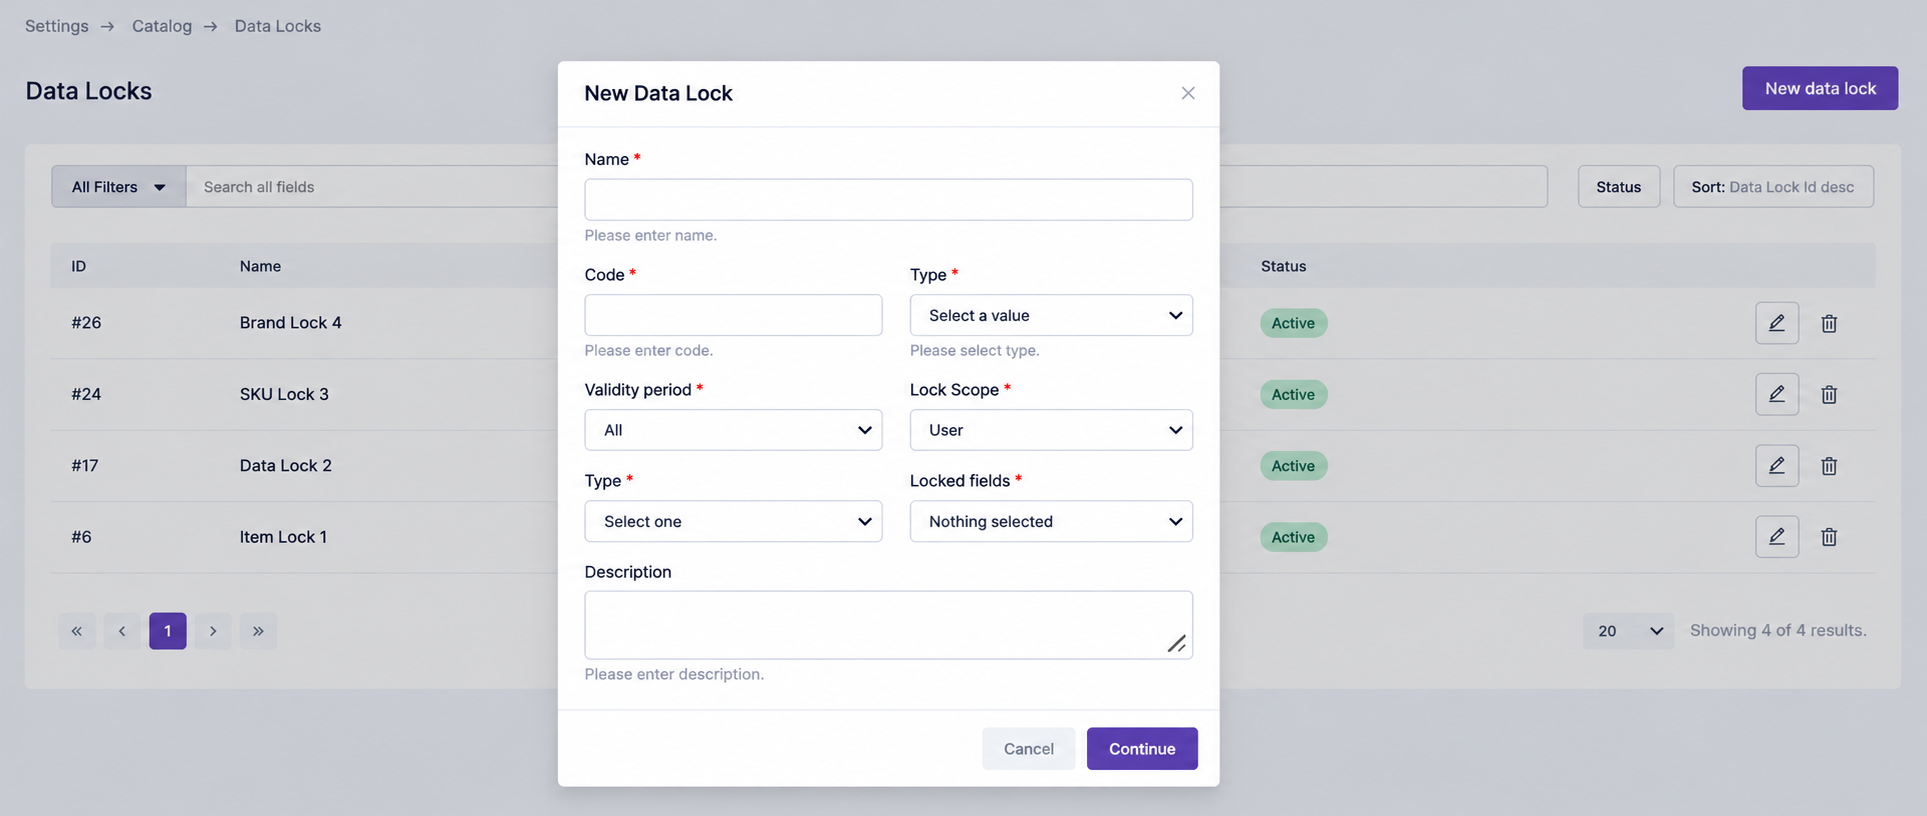This screenshot has width=1927, height=816.
Task: Click the Cancel button
Action: (1028, 749)
